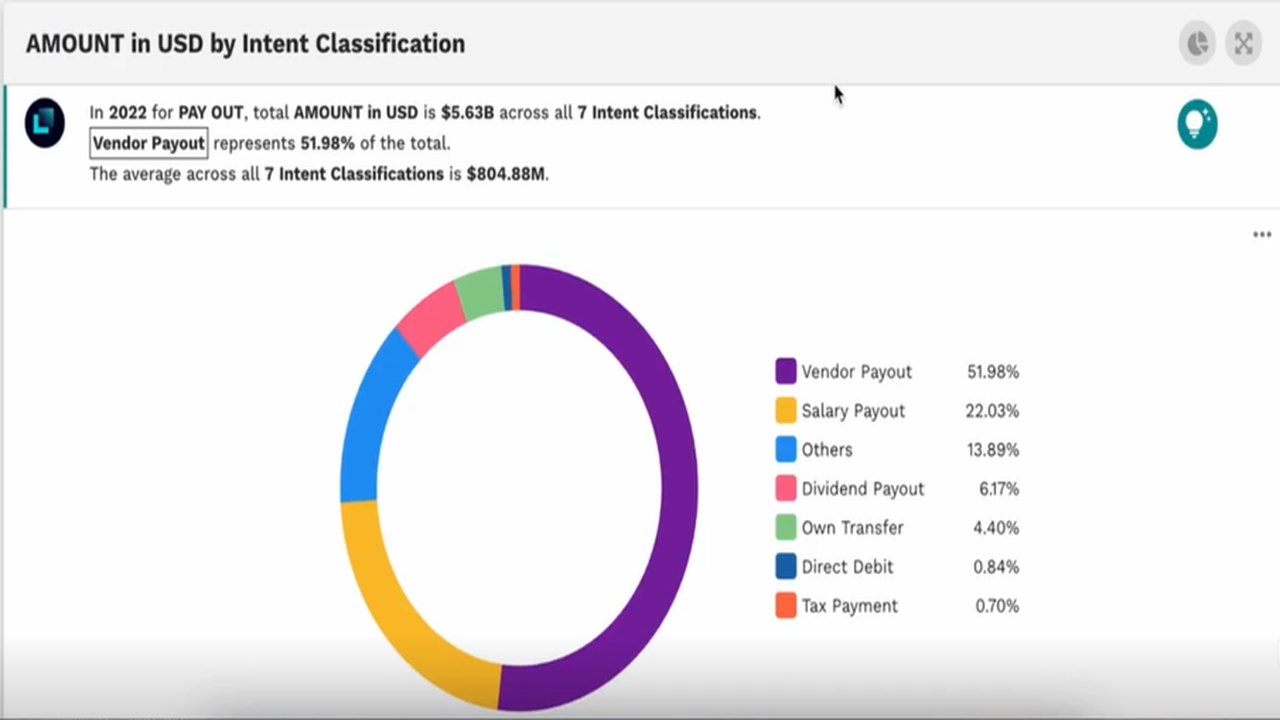1280x720 pixels.
Task: Select the Tax Payment legend label
Action: pyautogui.click(x=850, y=606)
